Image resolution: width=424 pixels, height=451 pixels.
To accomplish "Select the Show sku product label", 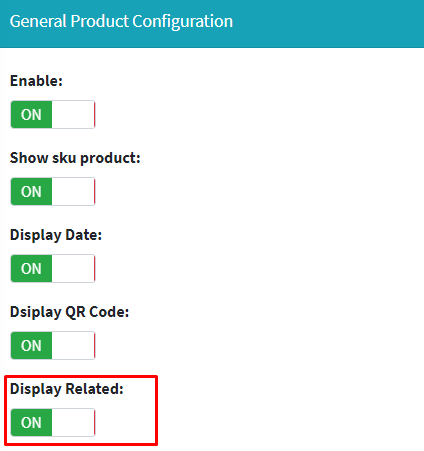I will 75,158.
